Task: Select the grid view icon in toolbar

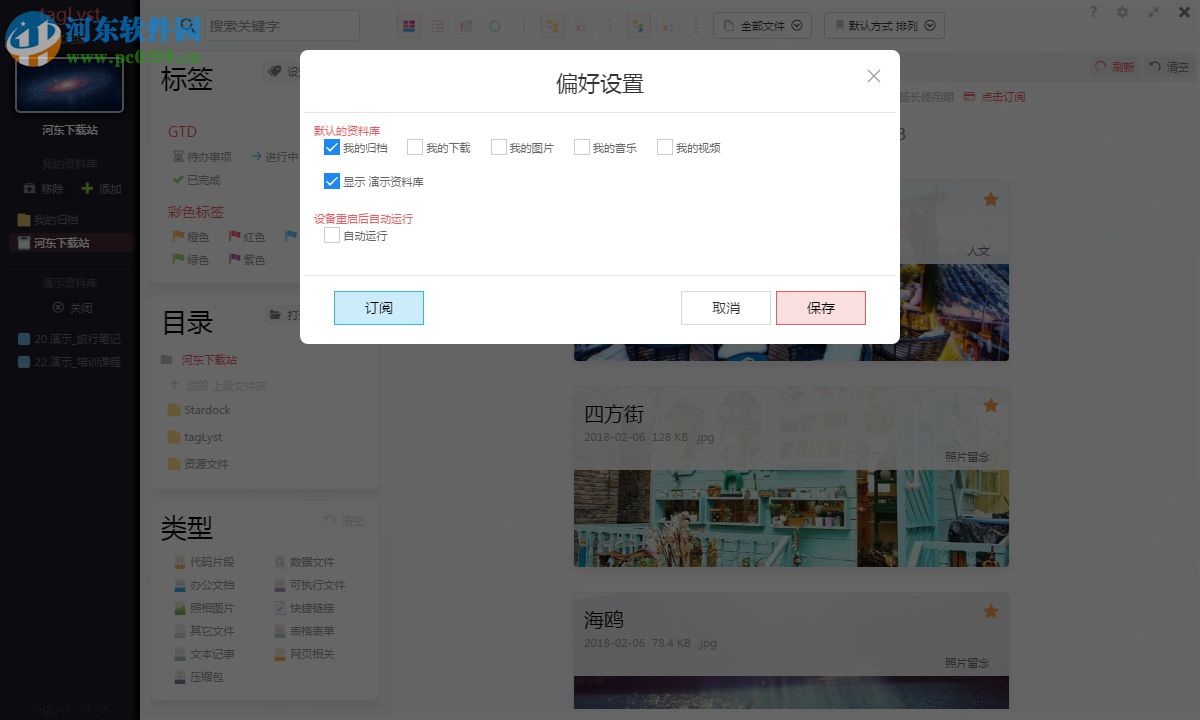Action: pos(408,25)
